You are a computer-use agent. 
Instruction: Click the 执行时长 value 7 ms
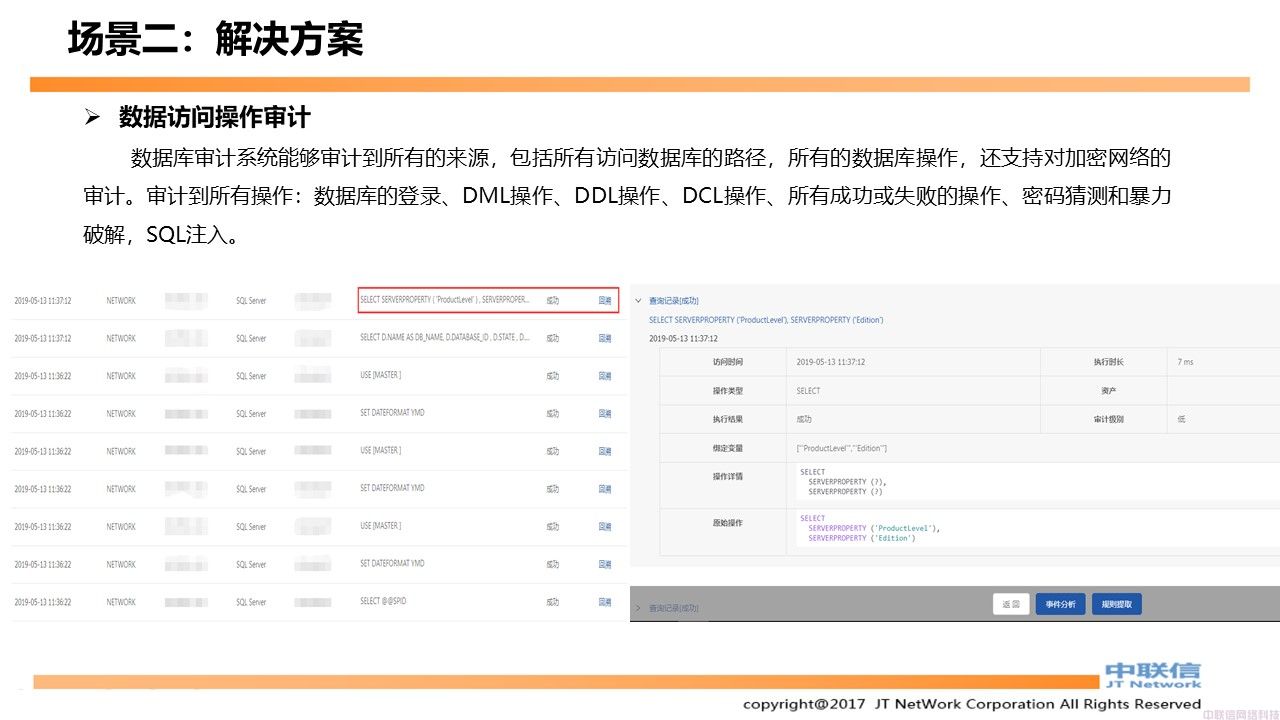coord(1185,362)
